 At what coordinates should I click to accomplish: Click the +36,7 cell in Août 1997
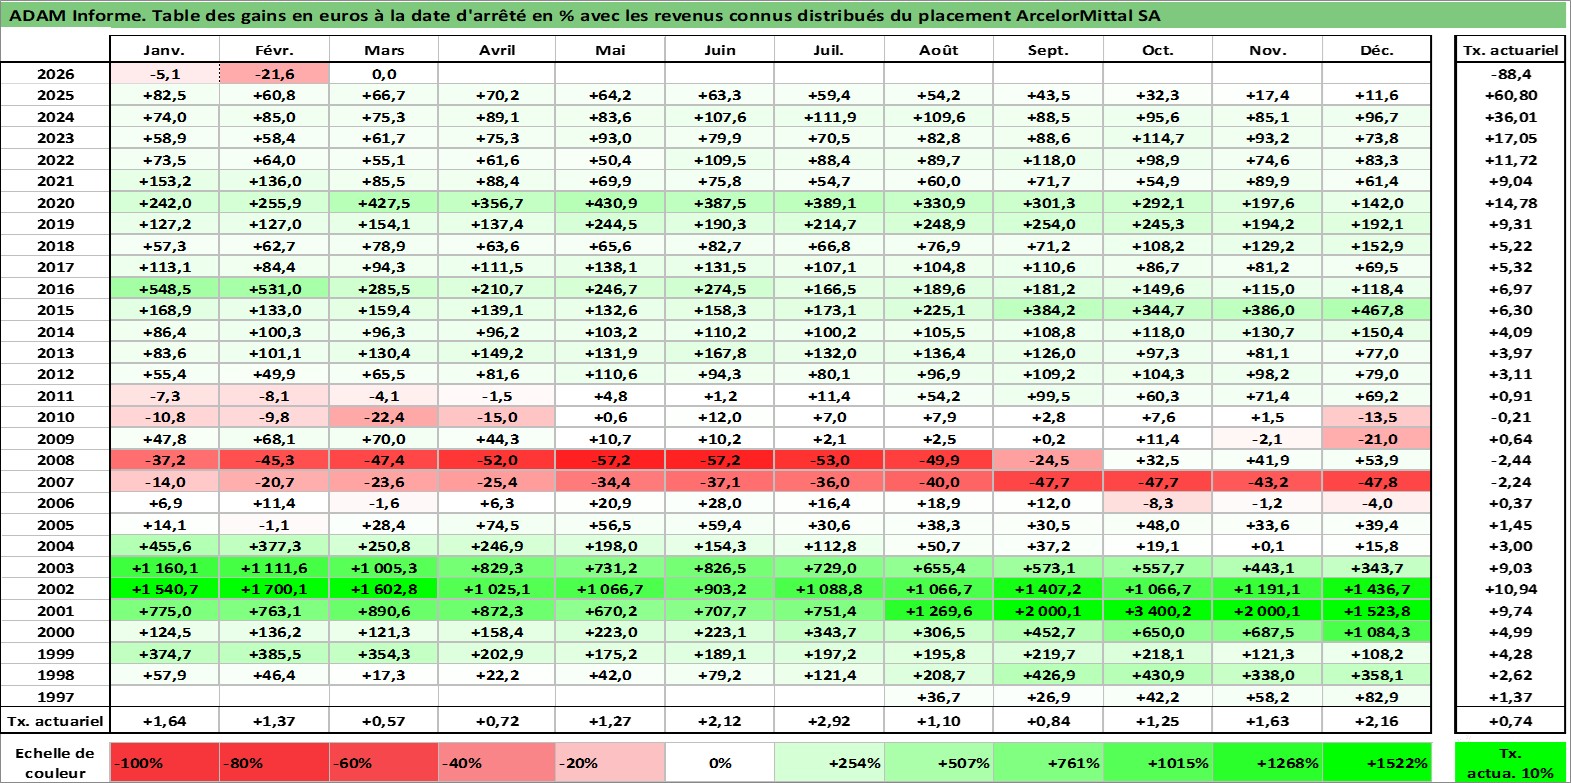939,697
